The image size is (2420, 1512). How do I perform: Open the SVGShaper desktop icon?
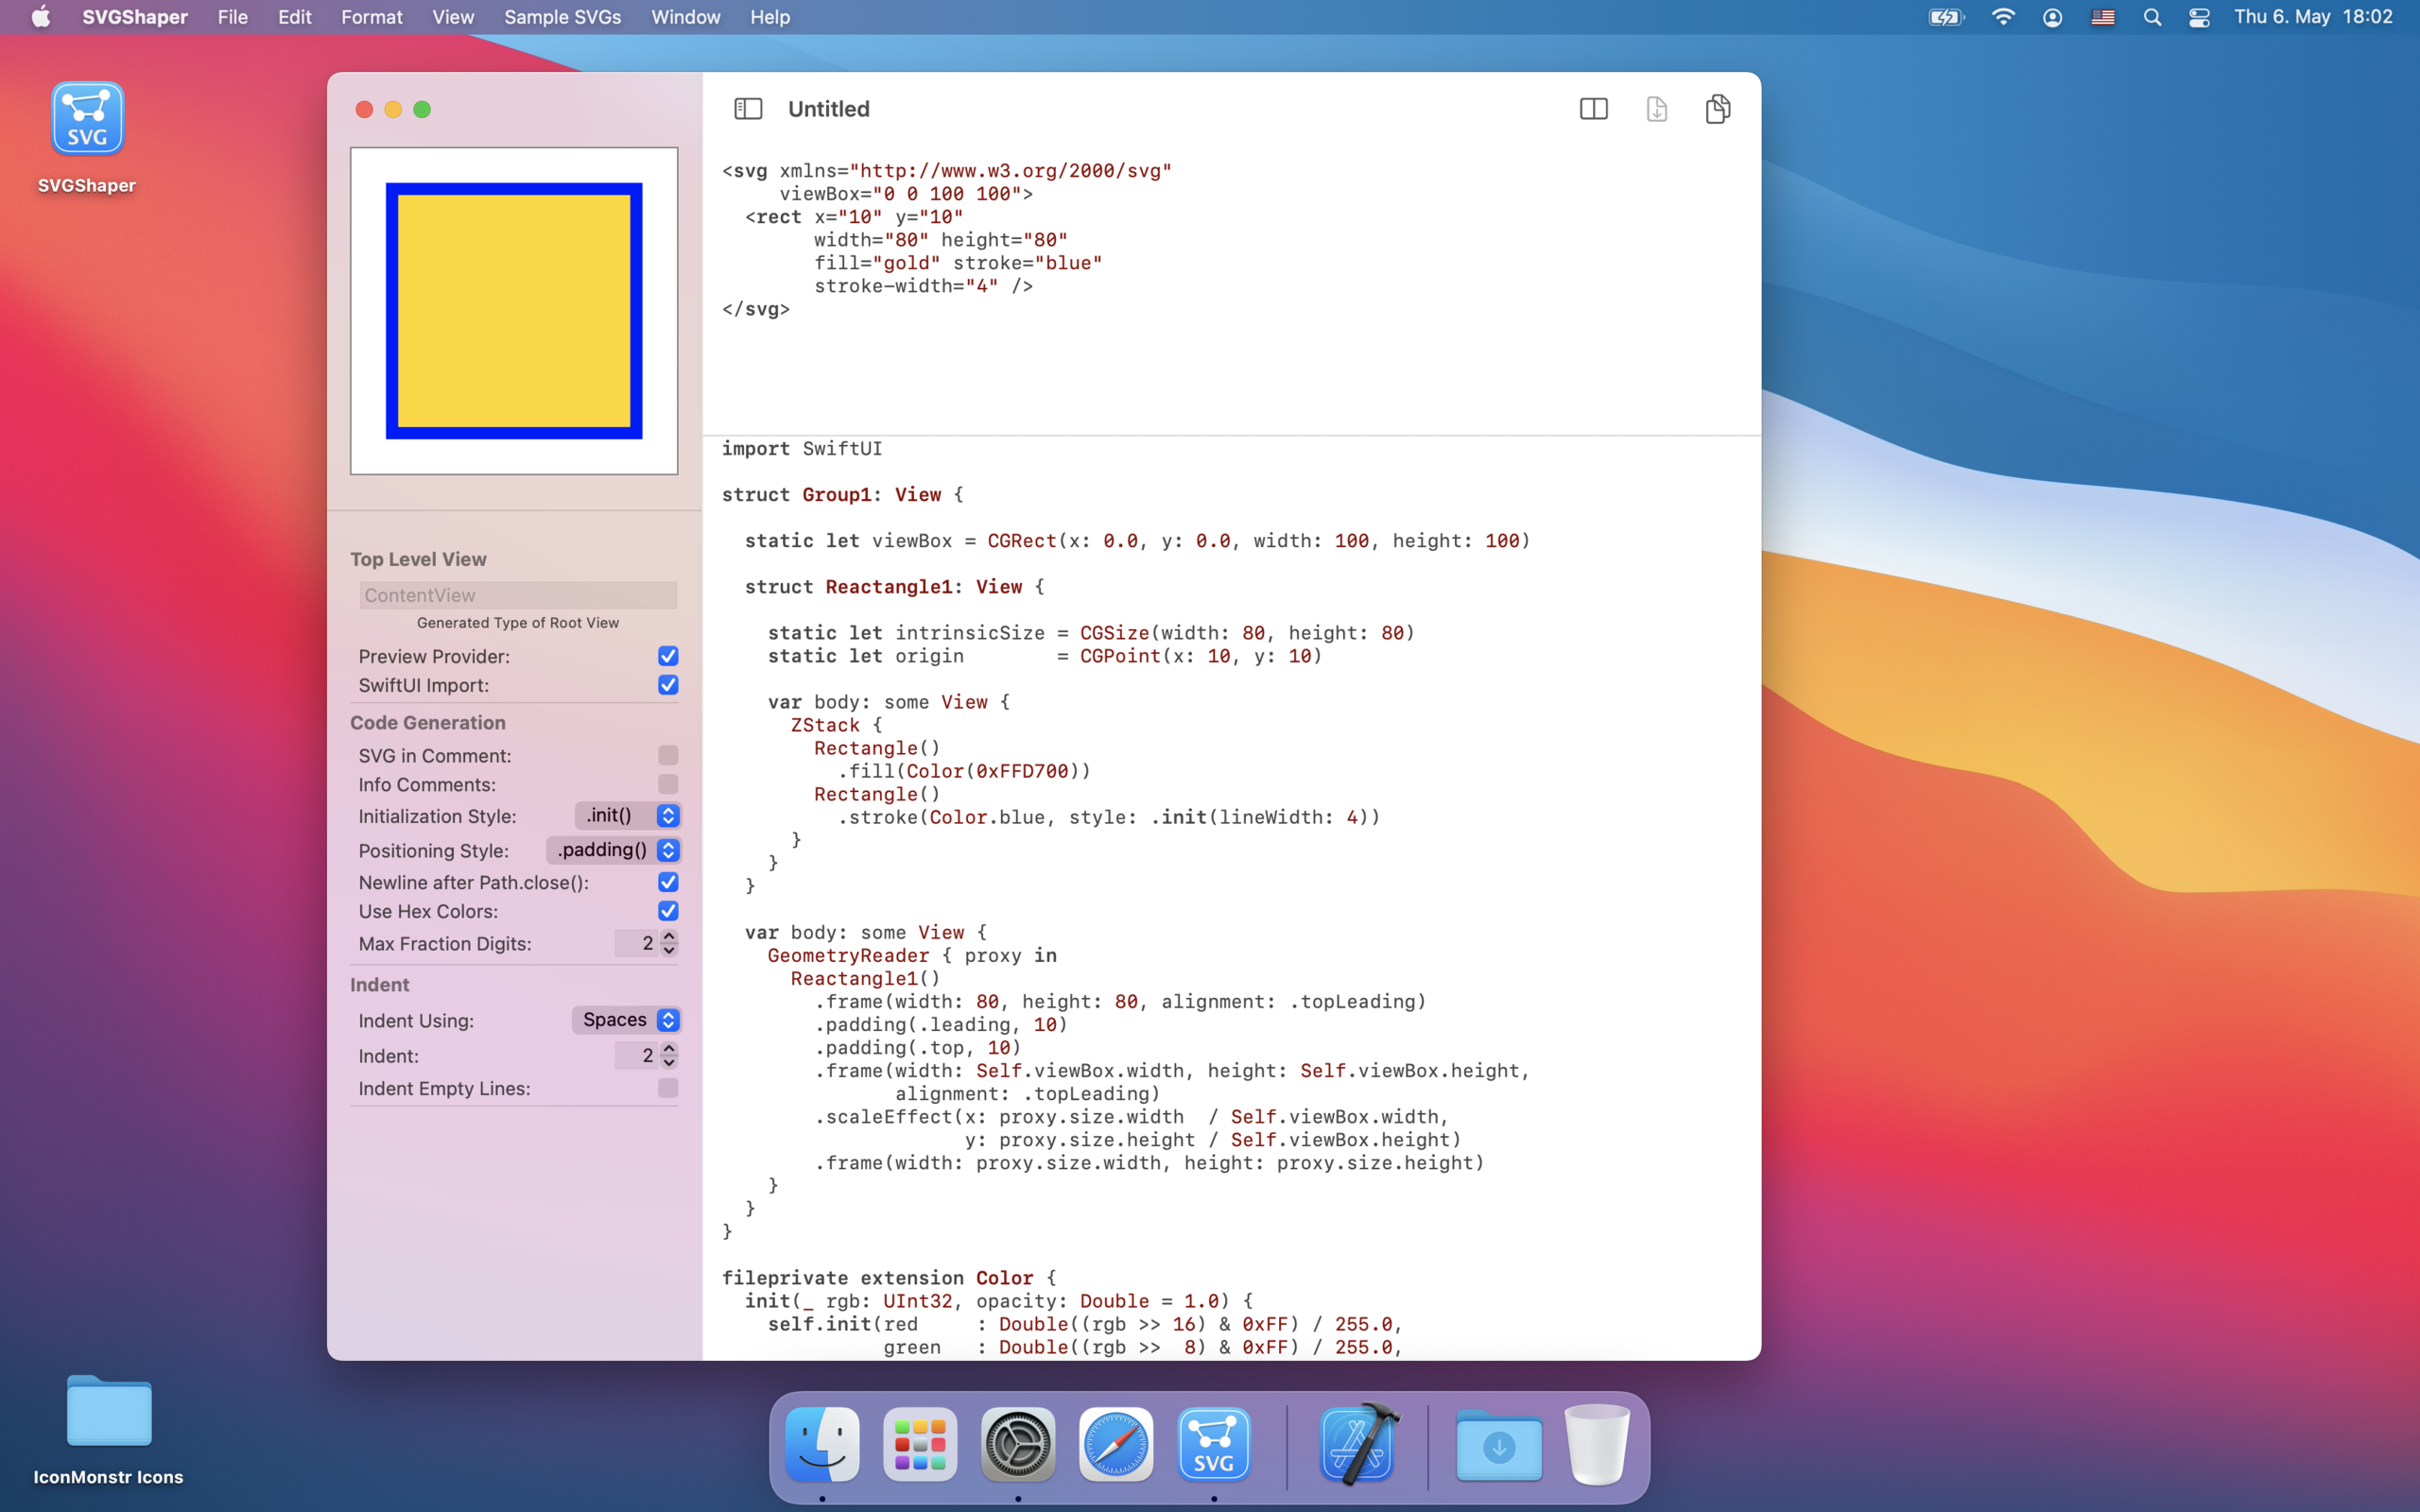(x=87, y=121)
